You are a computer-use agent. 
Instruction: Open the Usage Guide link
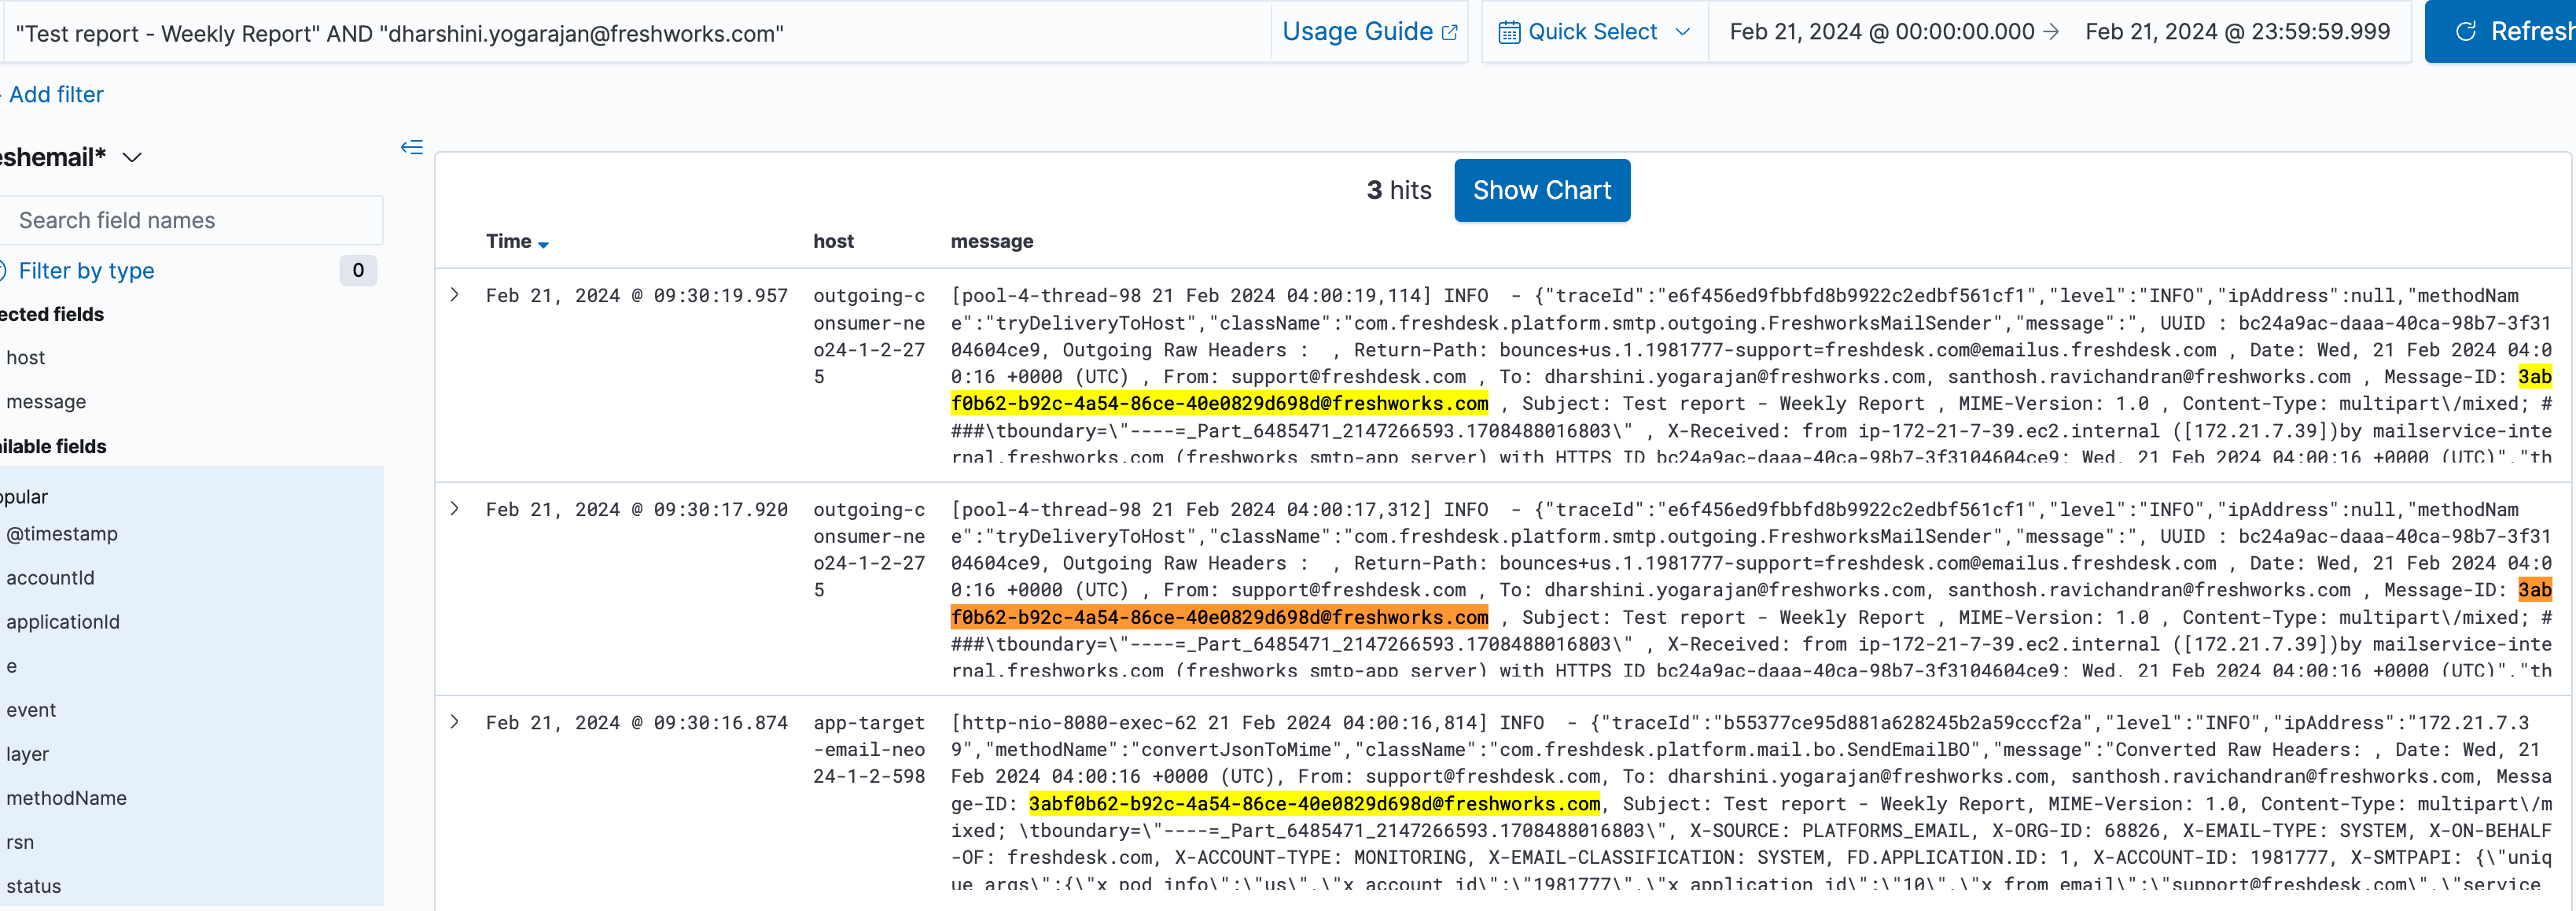1357,32
